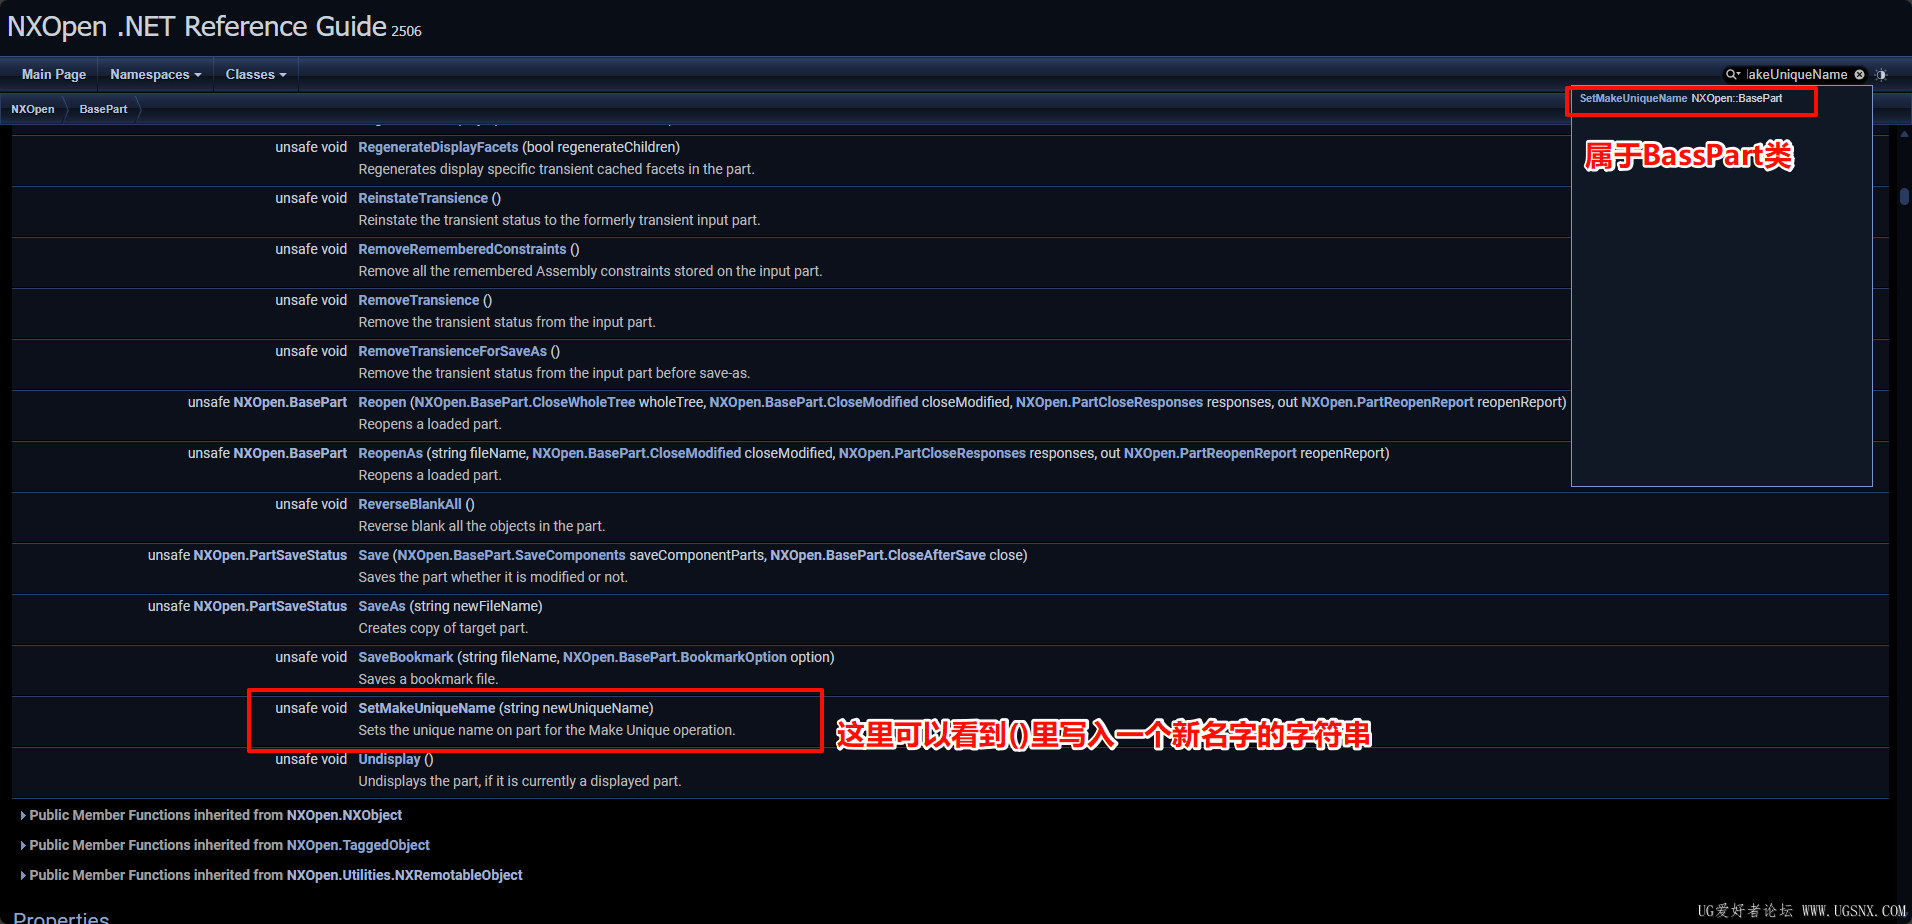Open the NXOpen.TaggedObject inherited class link
1912x924 pixels.
point(358,845)
